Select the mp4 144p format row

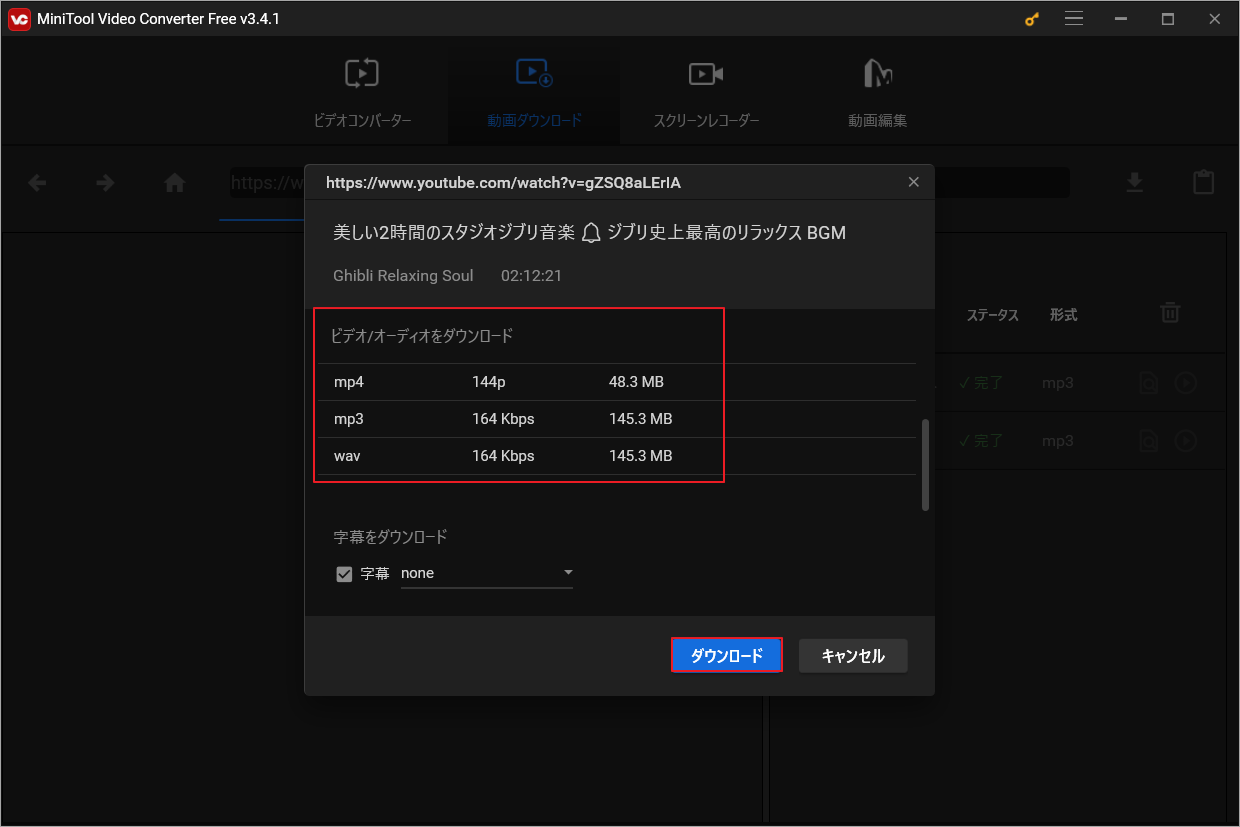(x=617, y=382)
